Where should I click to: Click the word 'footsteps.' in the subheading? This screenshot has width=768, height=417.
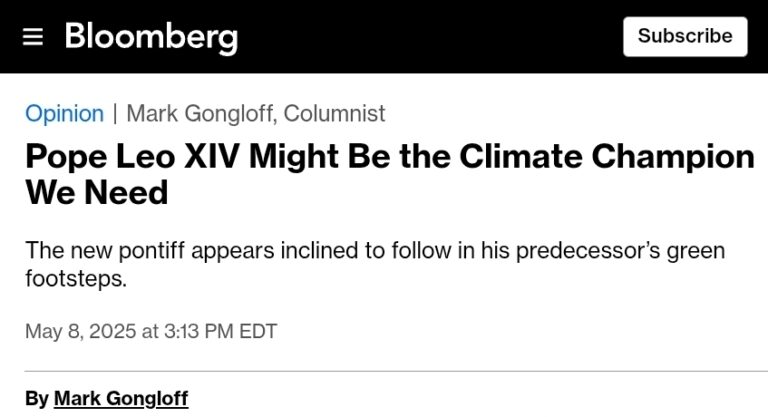point(76,279)
